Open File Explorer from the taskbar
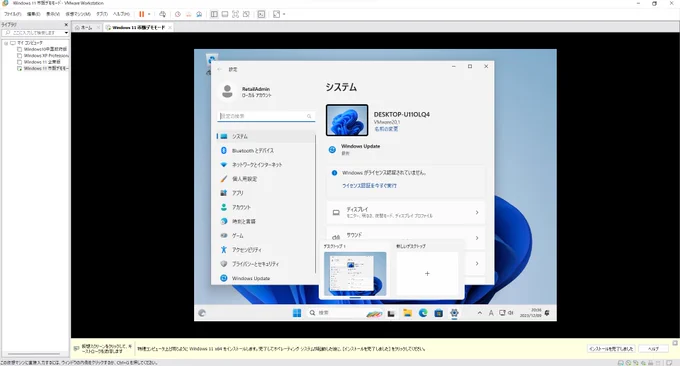 point(407,313)
